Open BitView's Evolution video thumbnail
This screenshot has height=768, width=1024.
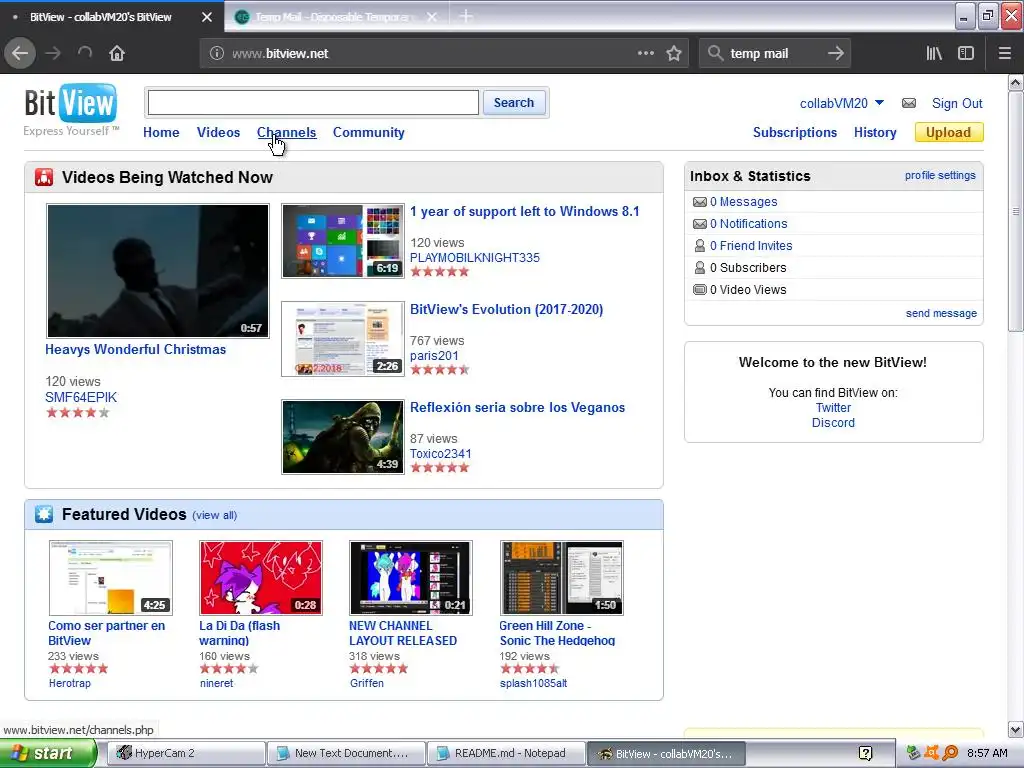click(342, 339)
